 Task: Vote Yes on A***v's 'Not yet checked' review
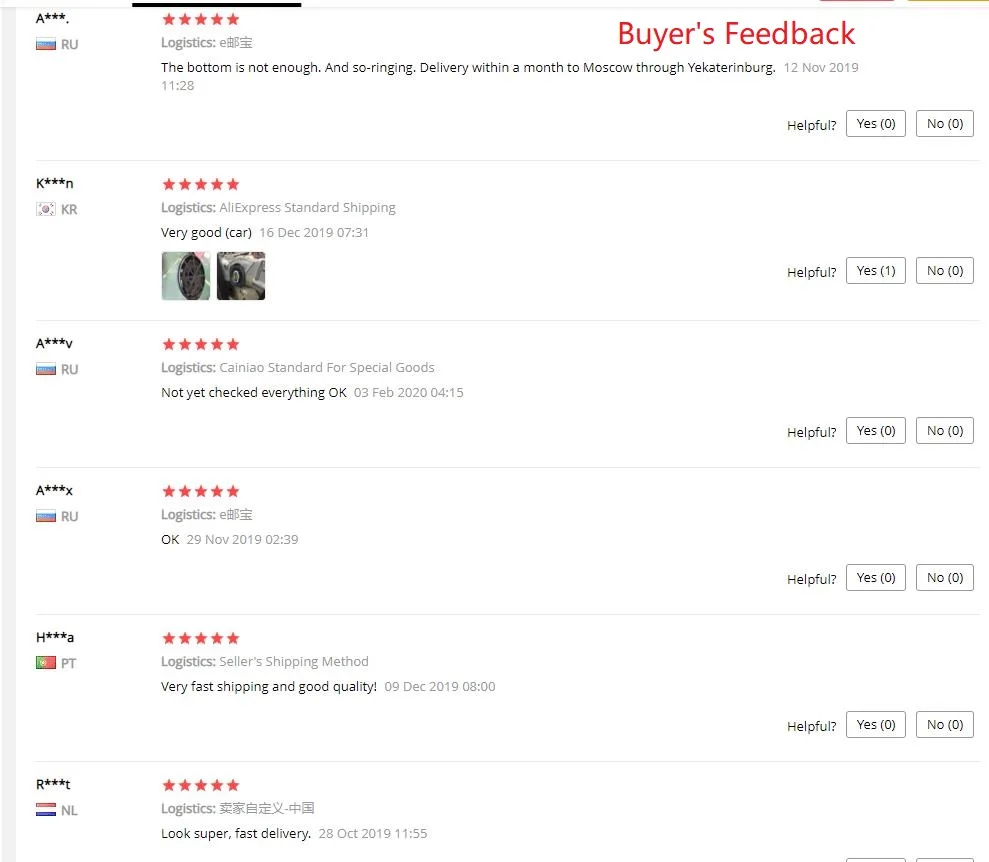click(x=875, y=431)
